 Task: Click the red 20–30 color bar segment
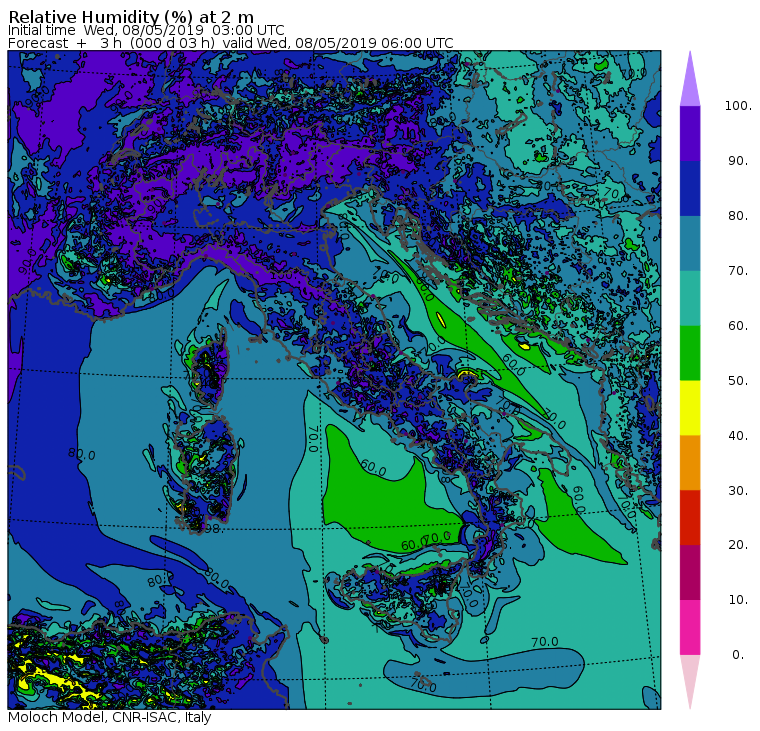(690, 518)
